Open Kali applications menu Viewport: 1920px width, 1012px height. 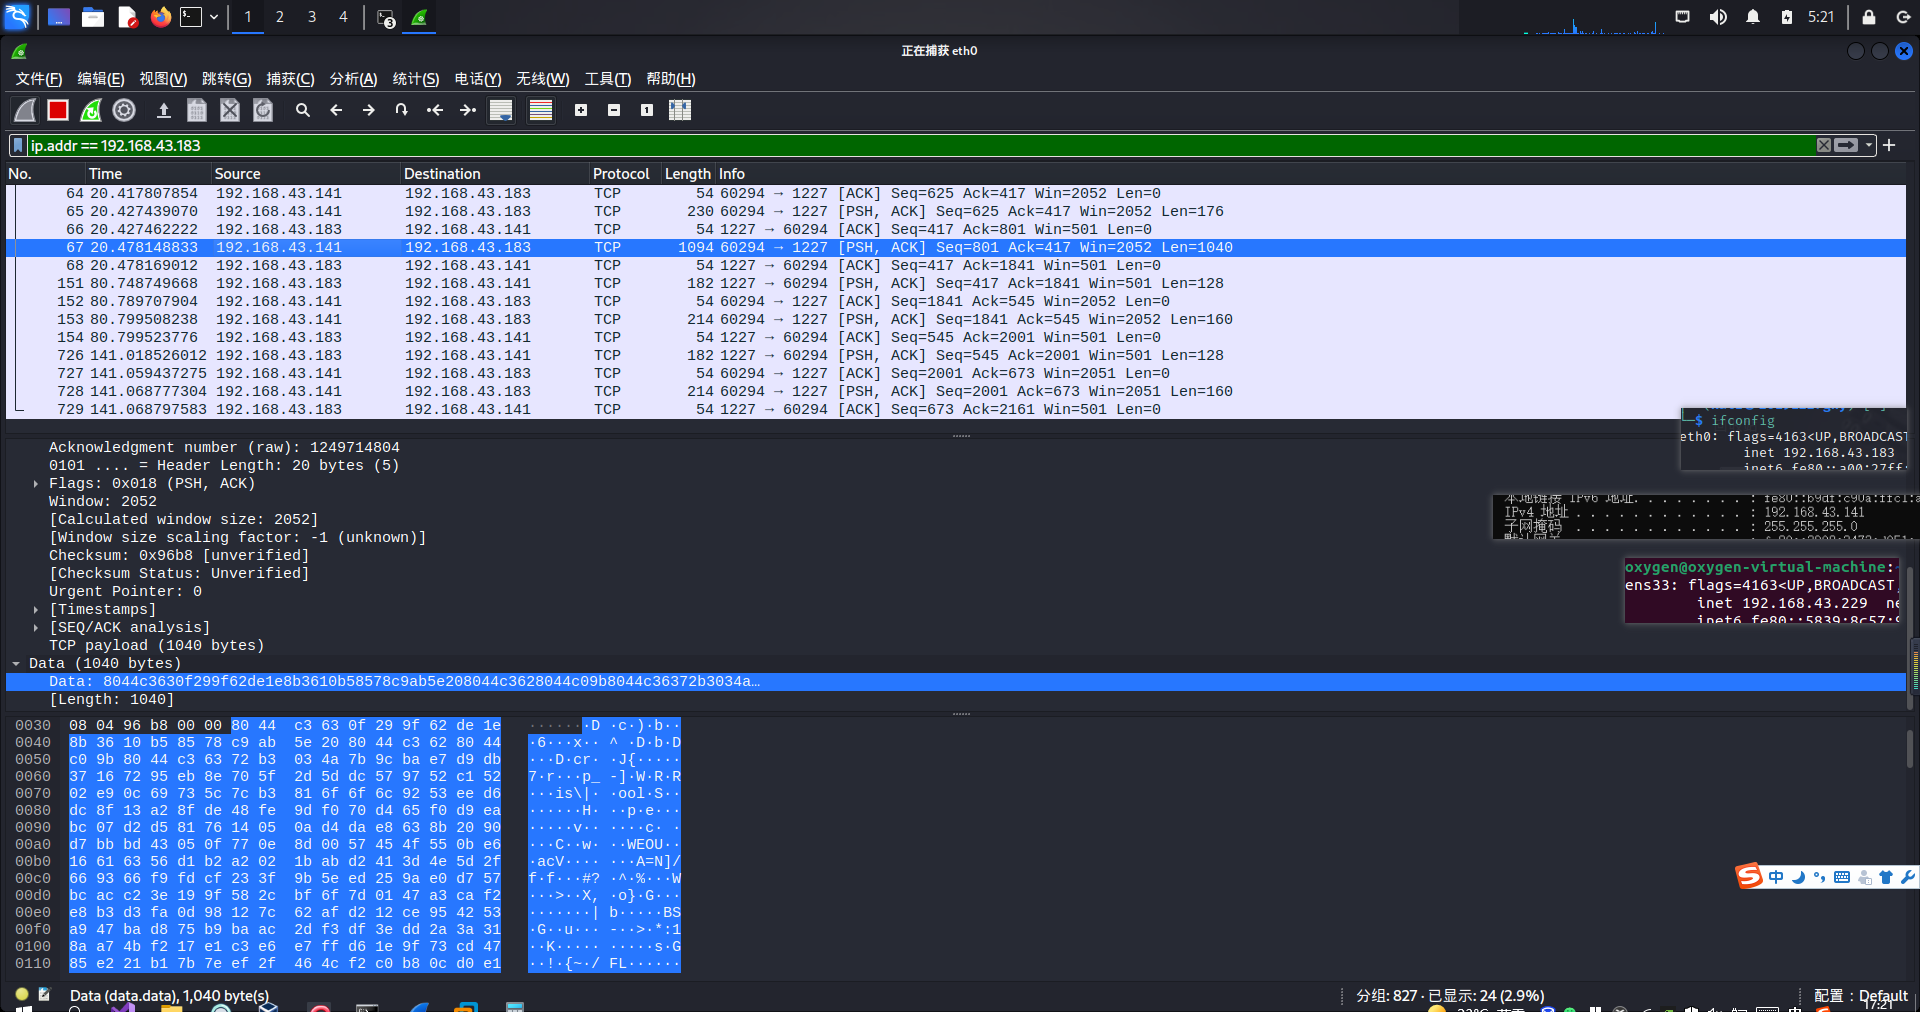click(18, 17)
